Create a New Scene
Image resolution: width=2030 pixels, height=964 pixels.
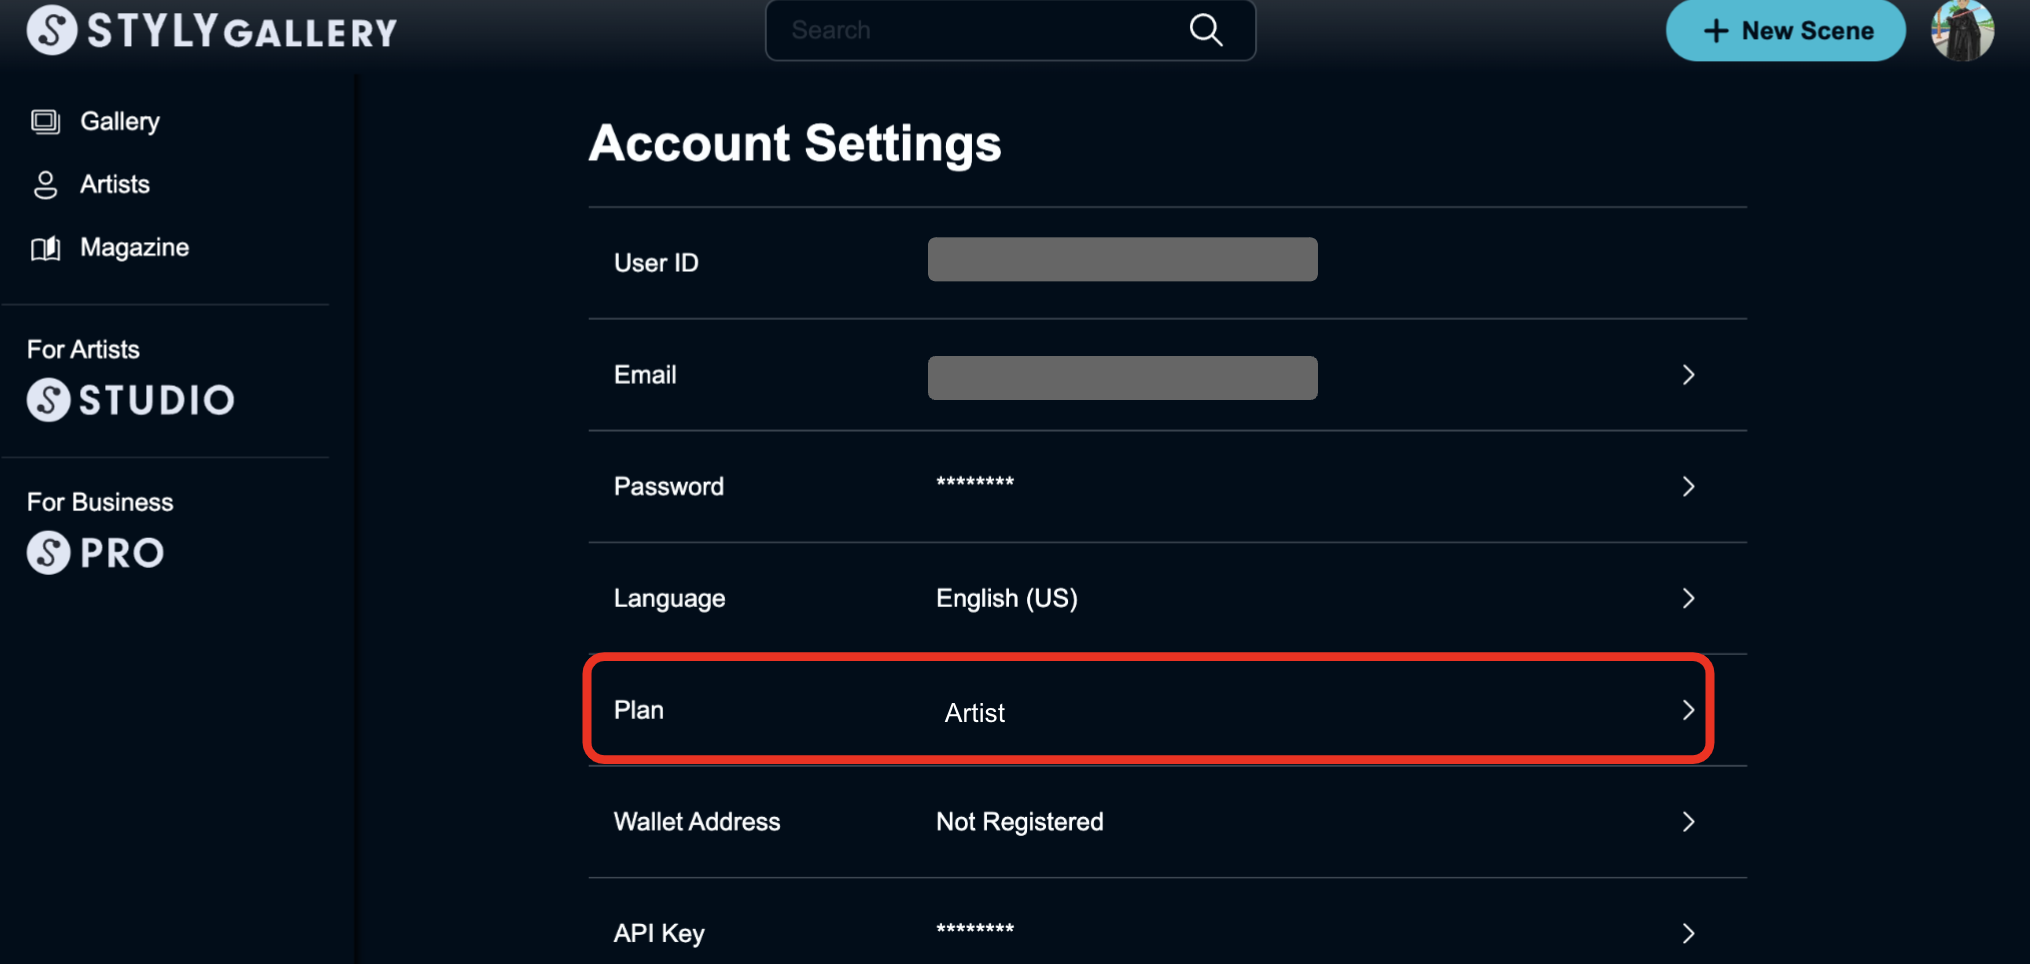pyautogui.click(x=1786, y=31)
